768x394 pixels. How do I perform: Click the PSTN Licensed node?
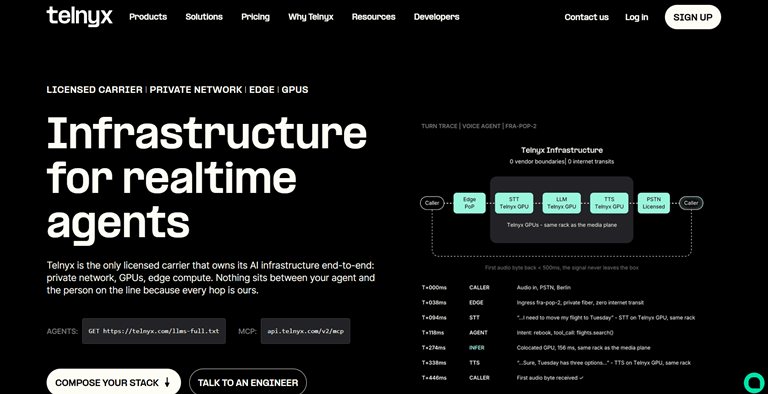coord(653,203)
